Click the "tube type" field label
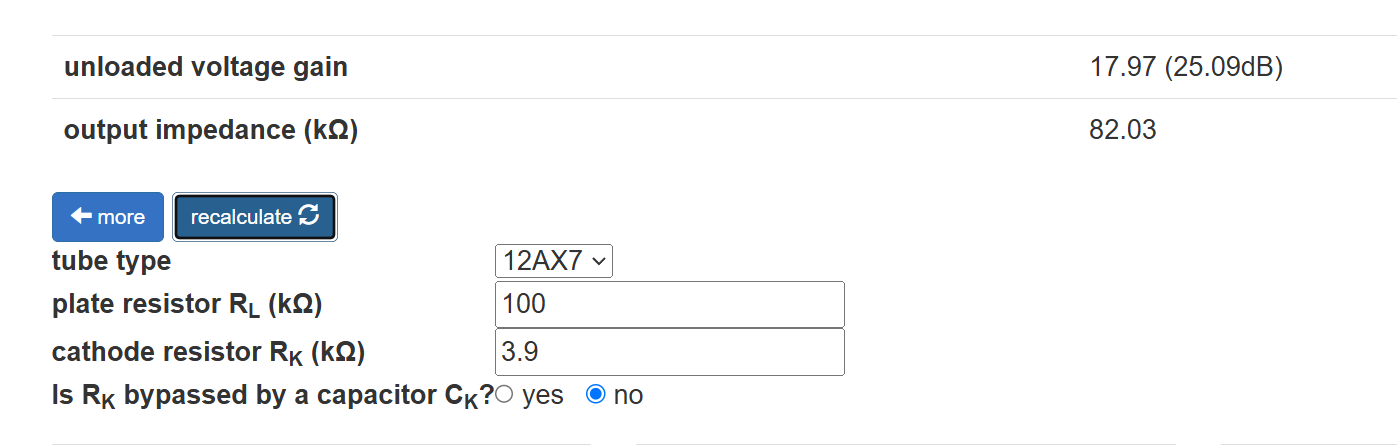1397x447 pixels. pyautogui.click(x=111, y=262)
